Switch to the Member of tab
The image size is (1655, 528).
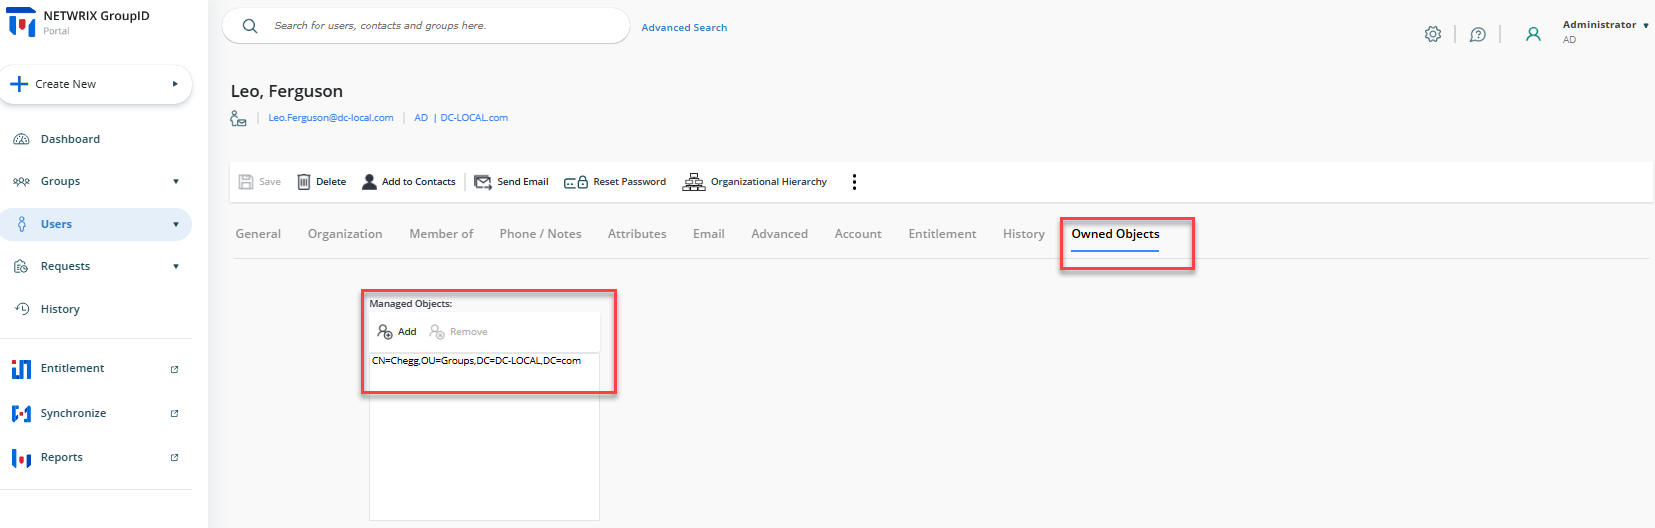click(441, 234)
